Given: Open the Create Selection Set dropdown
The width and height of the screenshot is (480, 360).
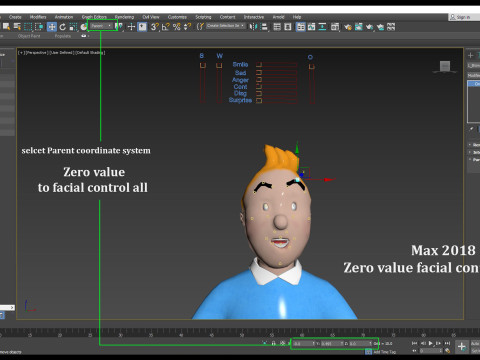Looking at the screenshot, I should click(226, 26).
